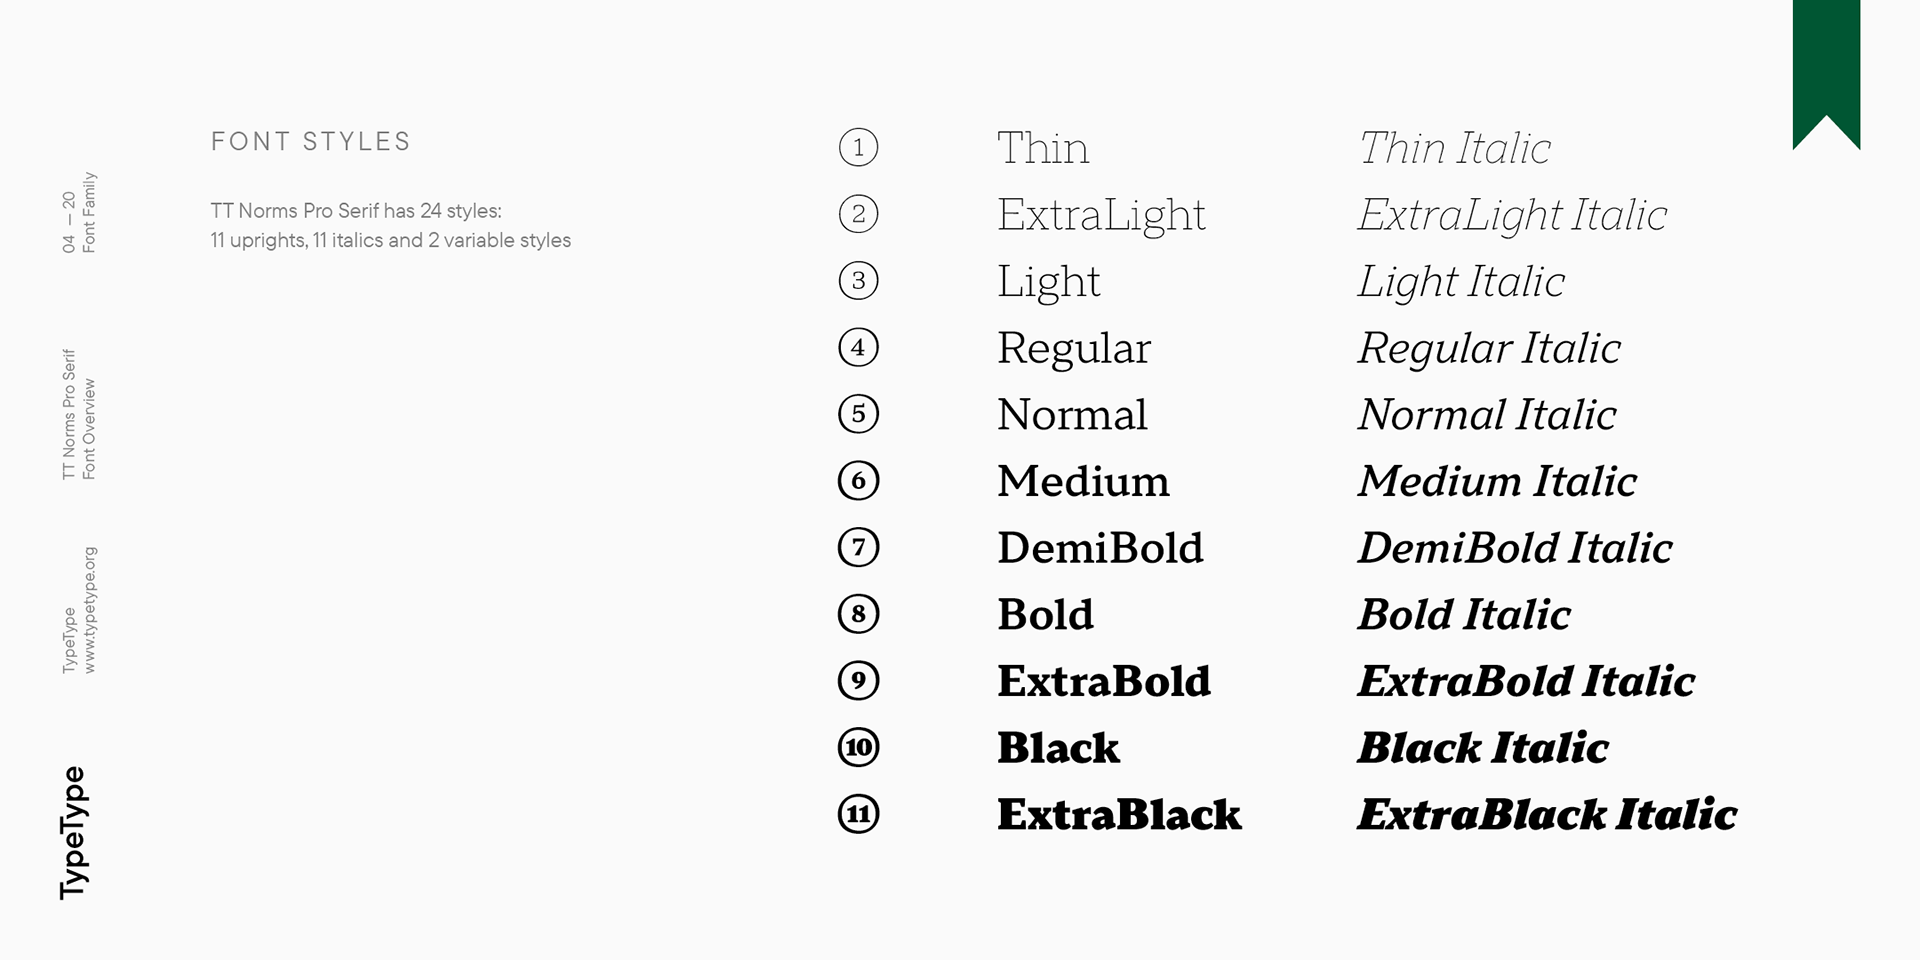
Task: Click the vertical TypeType logo
Action: [x=73, y=832]
